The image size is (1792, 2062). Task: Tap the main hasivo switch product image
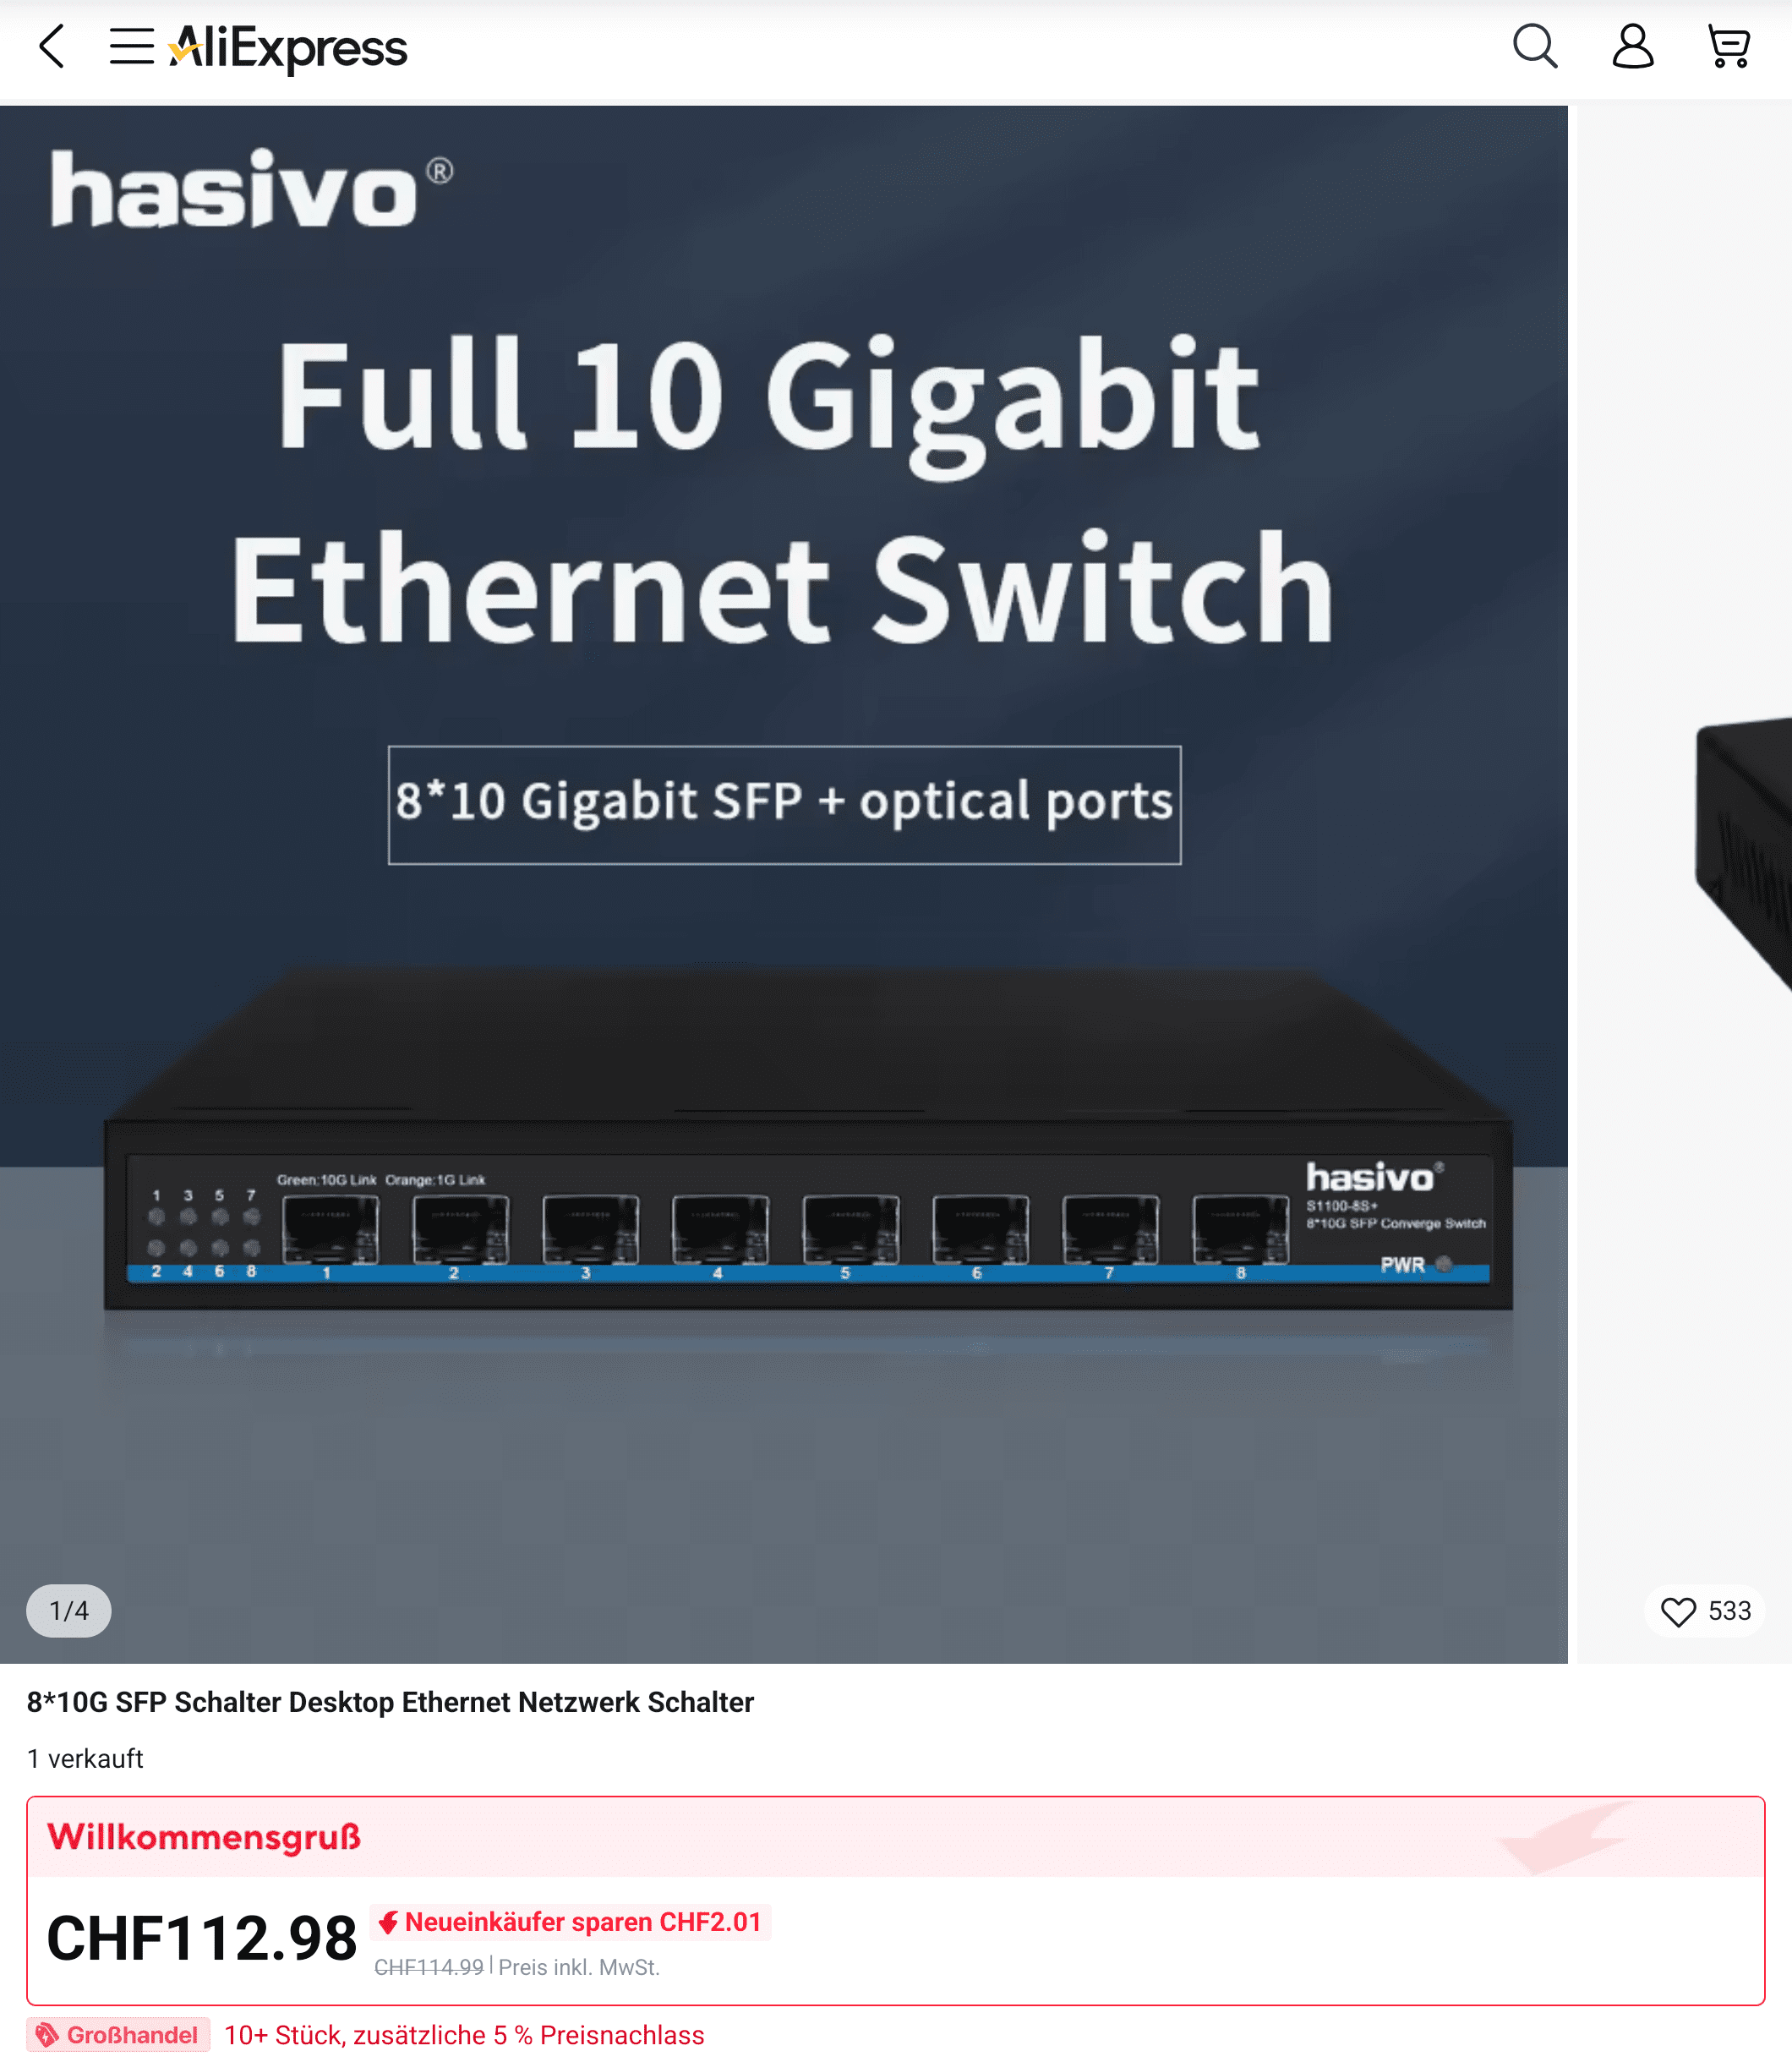tap(783, 884)
